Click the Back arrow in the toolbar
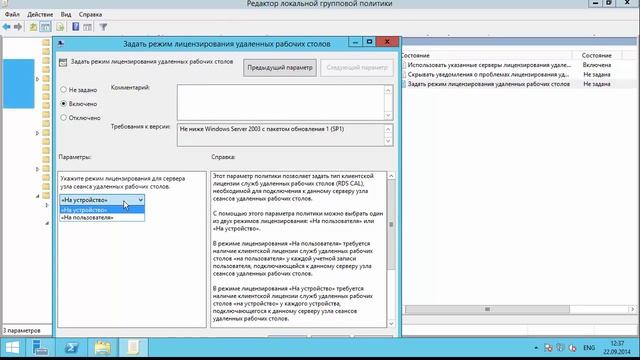 (7, 27)
